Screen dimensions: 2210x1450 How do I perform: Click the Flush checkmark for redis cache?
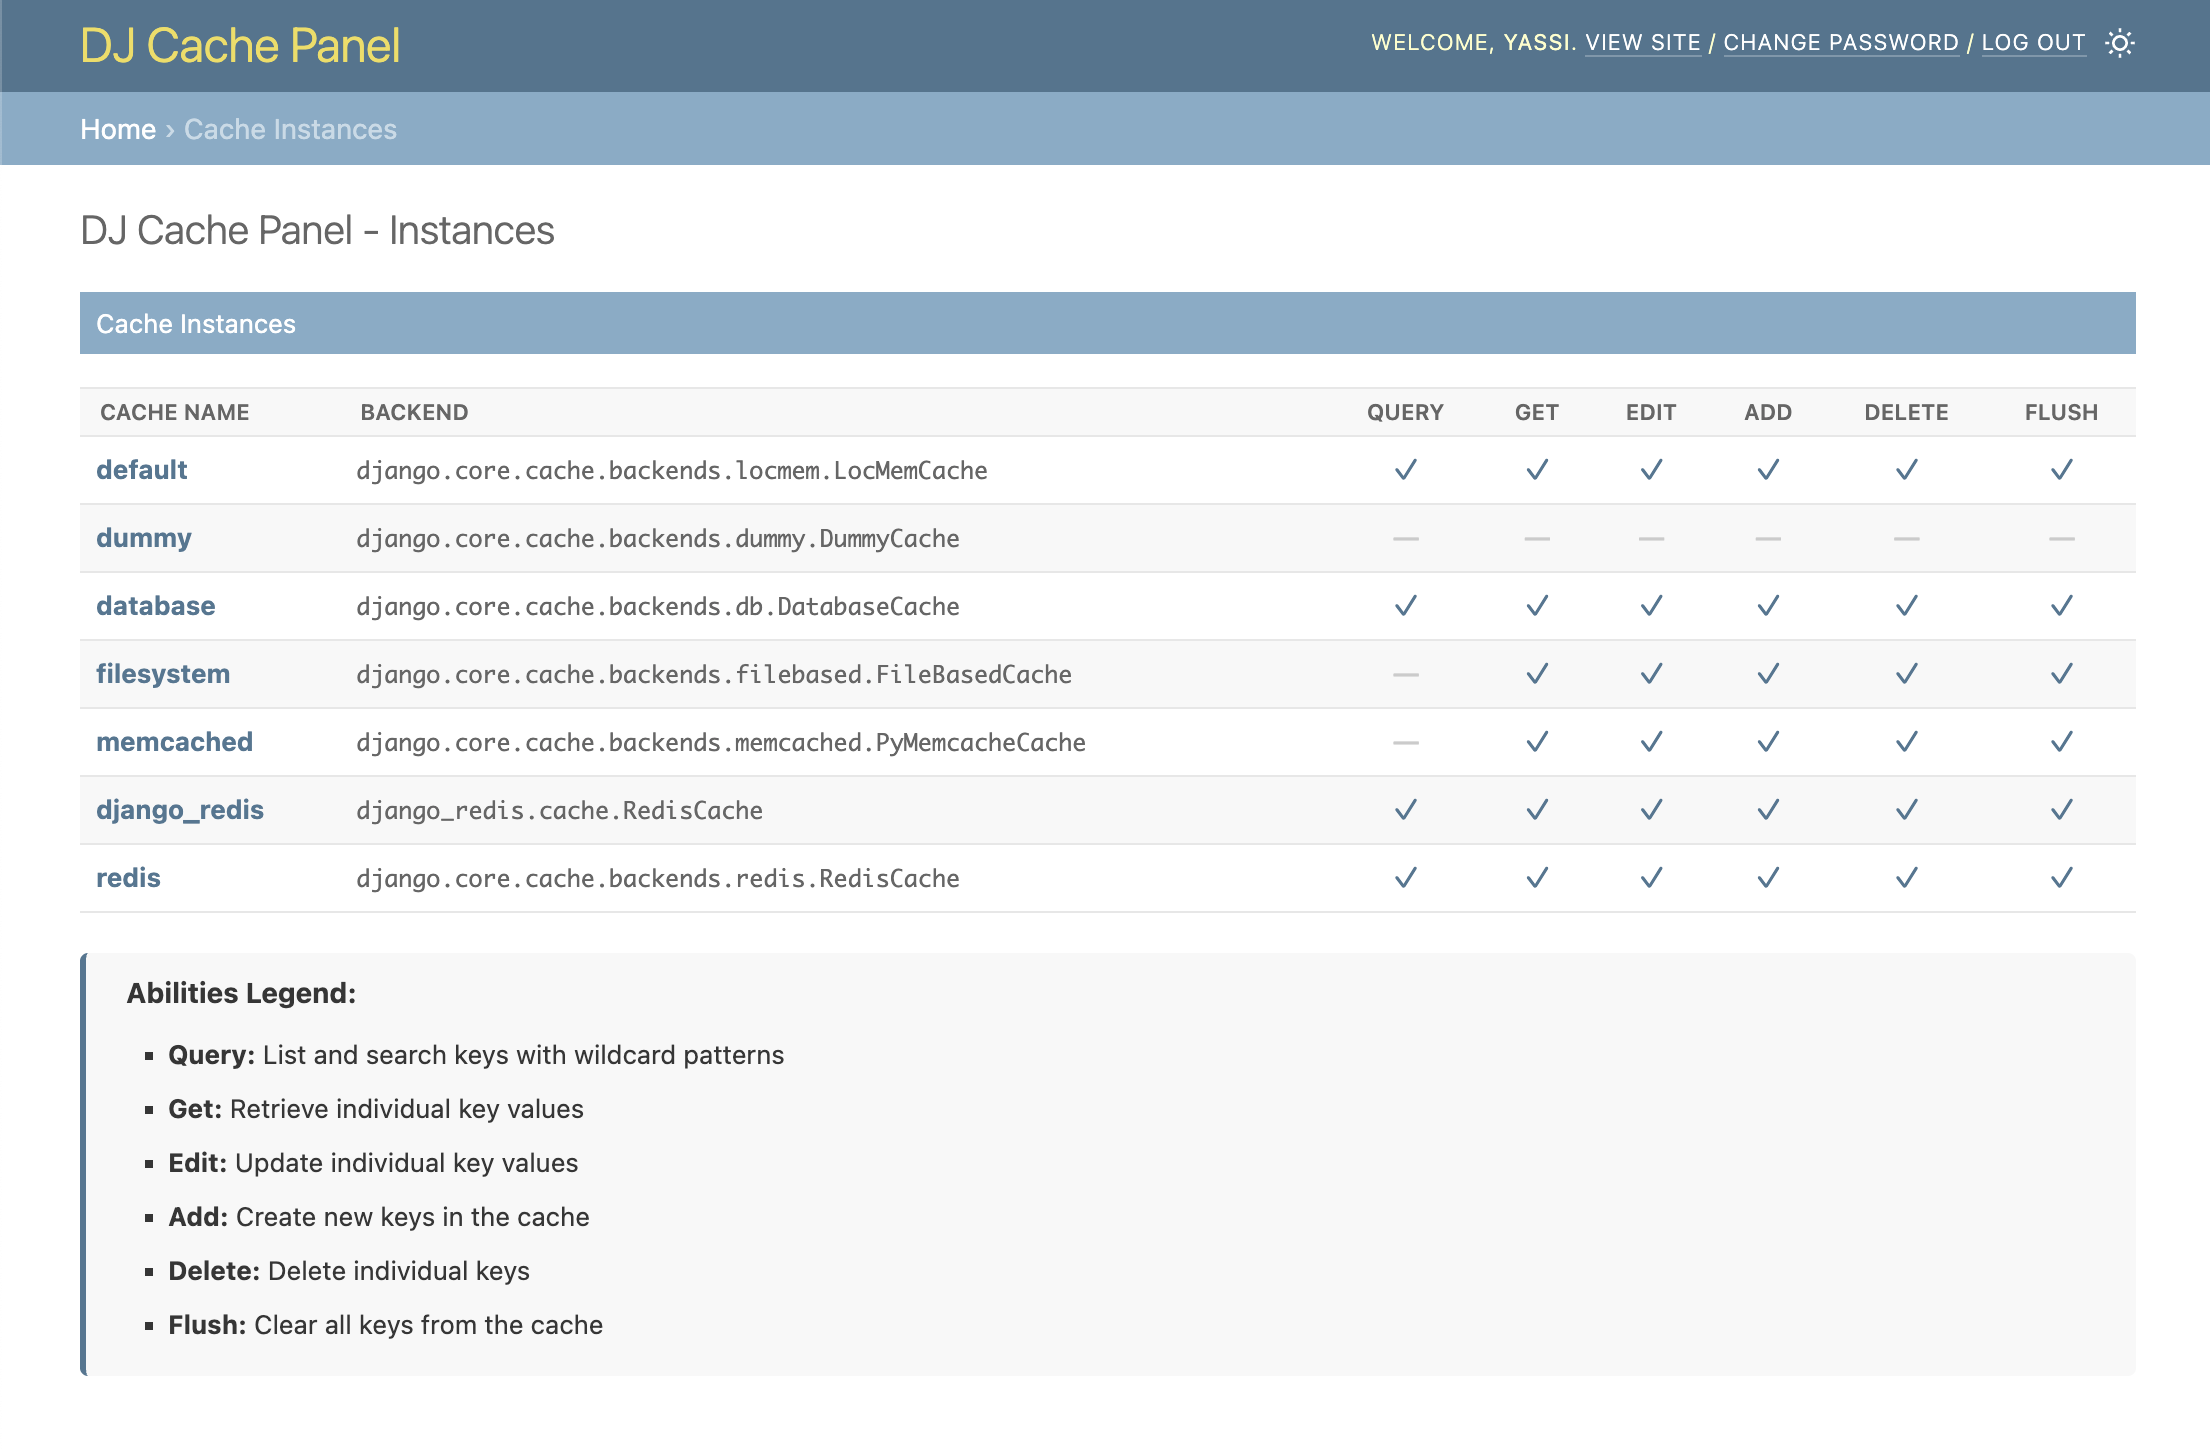[x=2061, y=878]
